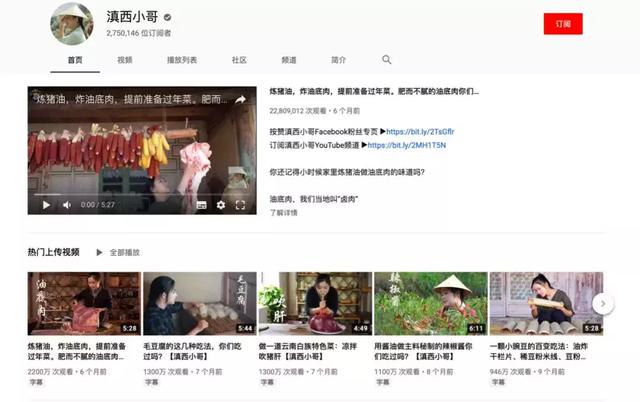Open the 辣椒酱 video thumbnail with hat
The image size is (640, 402).
pyautogui.click(x=431, y=304)
